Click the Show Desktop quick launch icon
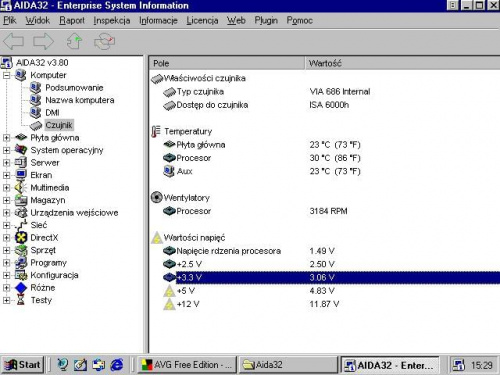The height and width of the screenshot is (375, 500). click(80, 365)
